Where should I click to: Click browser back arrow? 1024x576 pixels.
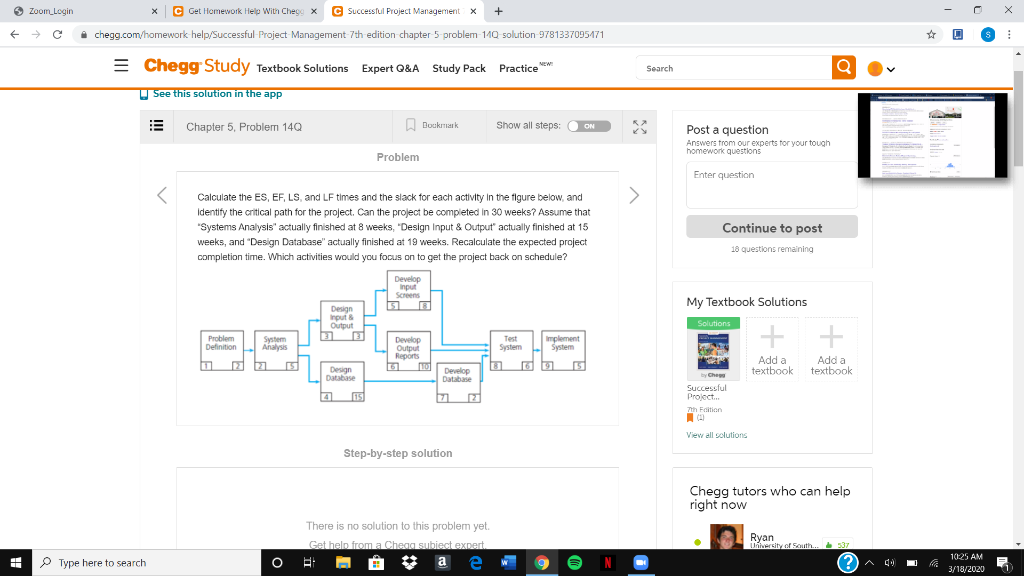click(15, 35)
